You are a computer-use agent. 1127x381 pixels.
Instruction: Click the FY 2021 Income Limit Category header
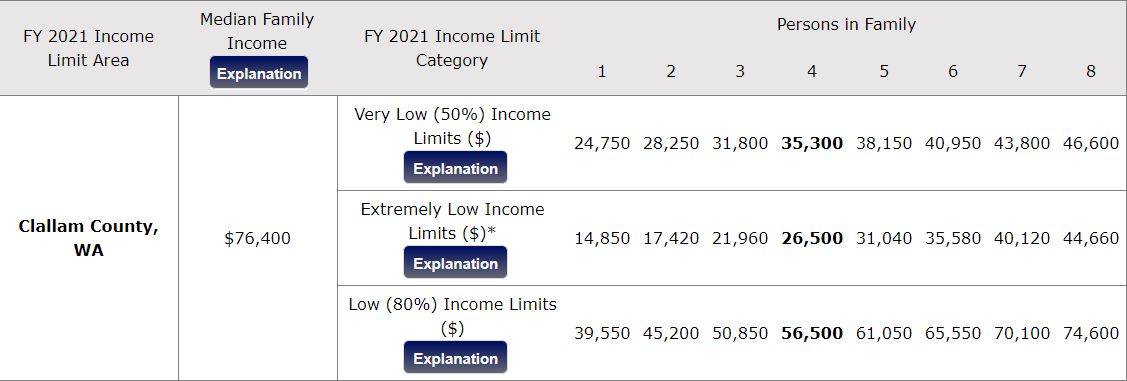tap(452, 48)
